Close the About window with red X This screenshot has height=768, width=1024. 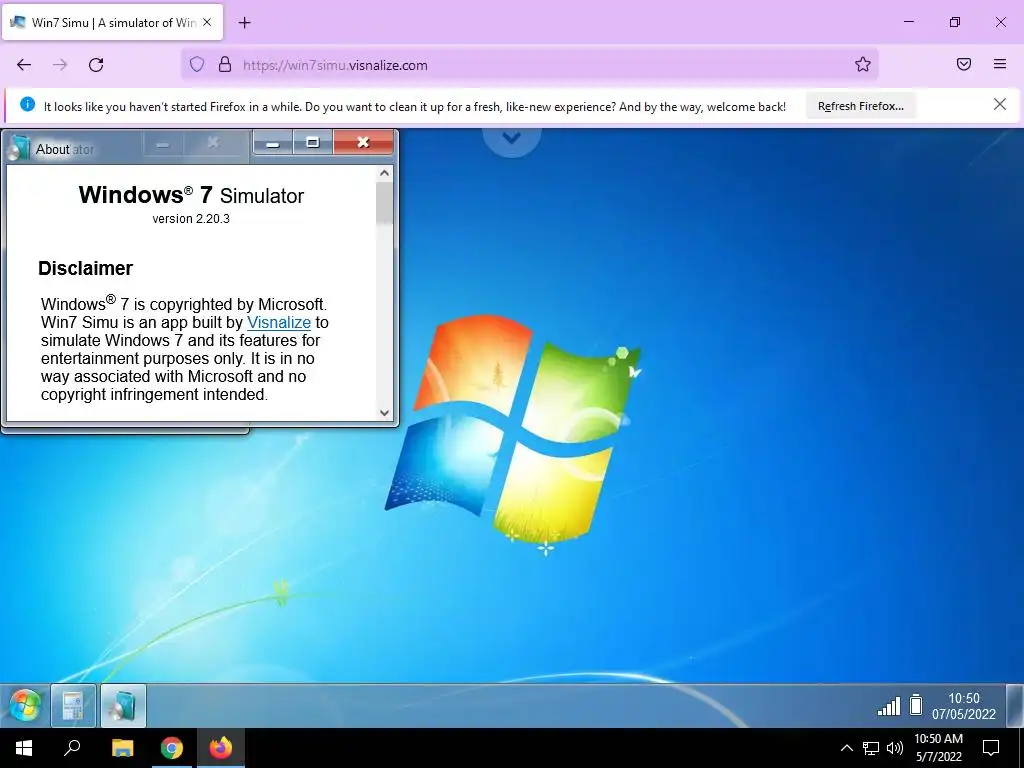pos(364,143)
